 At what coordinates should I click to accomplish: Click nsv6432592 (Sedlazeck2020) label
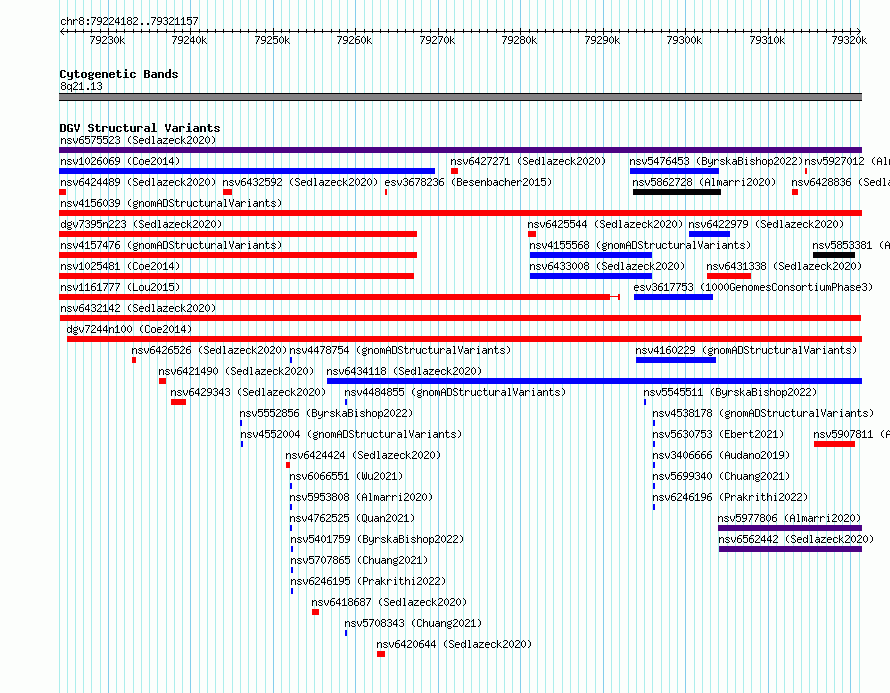[x=300, y=182]
